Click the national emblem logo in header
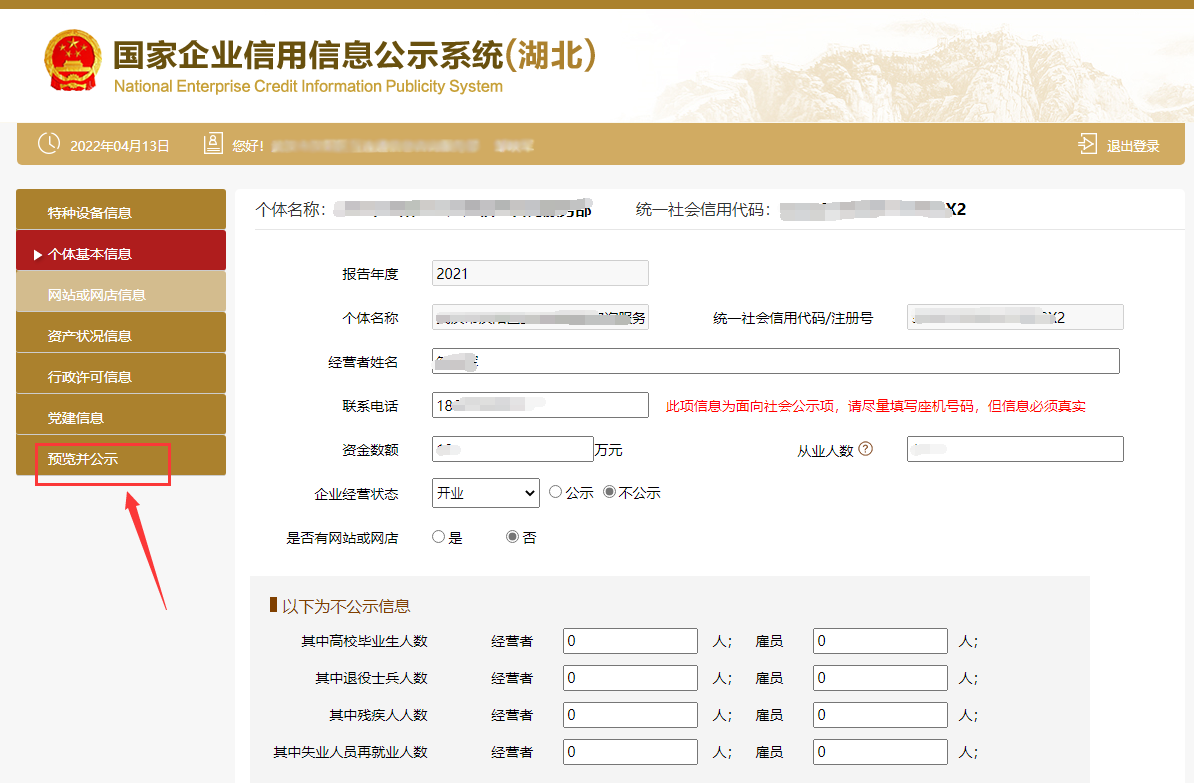This screenshot has height=783, width=1194. [x=73, y=59]
